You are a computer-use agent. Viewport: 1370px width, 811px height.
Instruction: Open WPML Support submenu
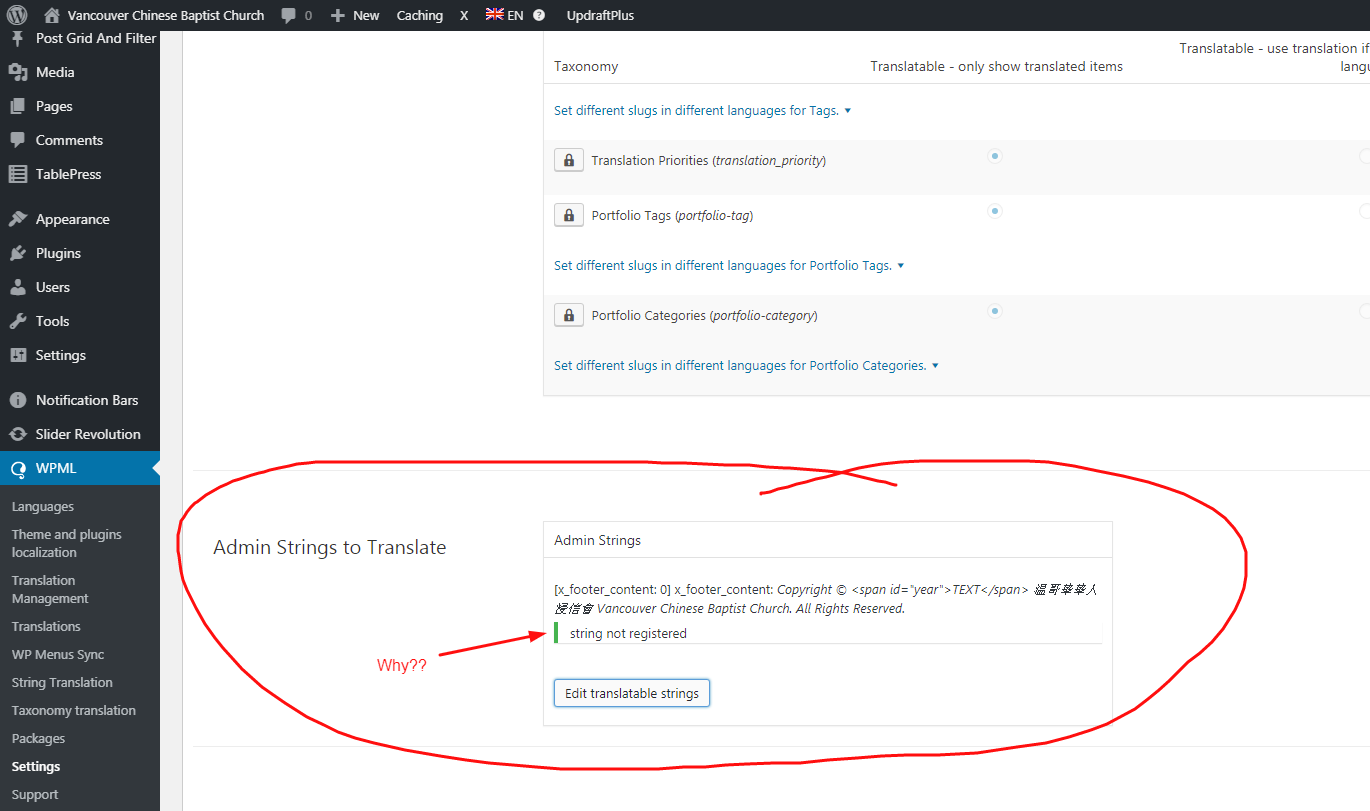click(x=35, y=795)
